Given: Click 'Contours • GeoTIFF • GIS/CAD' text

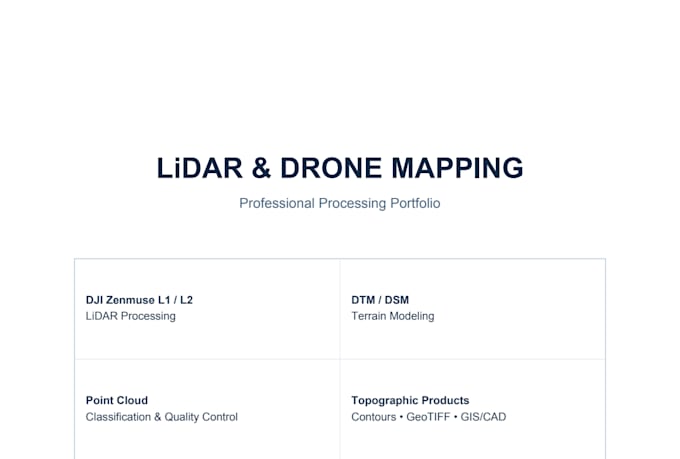Looking at the screenshot, I should click(x=428, y=417).
